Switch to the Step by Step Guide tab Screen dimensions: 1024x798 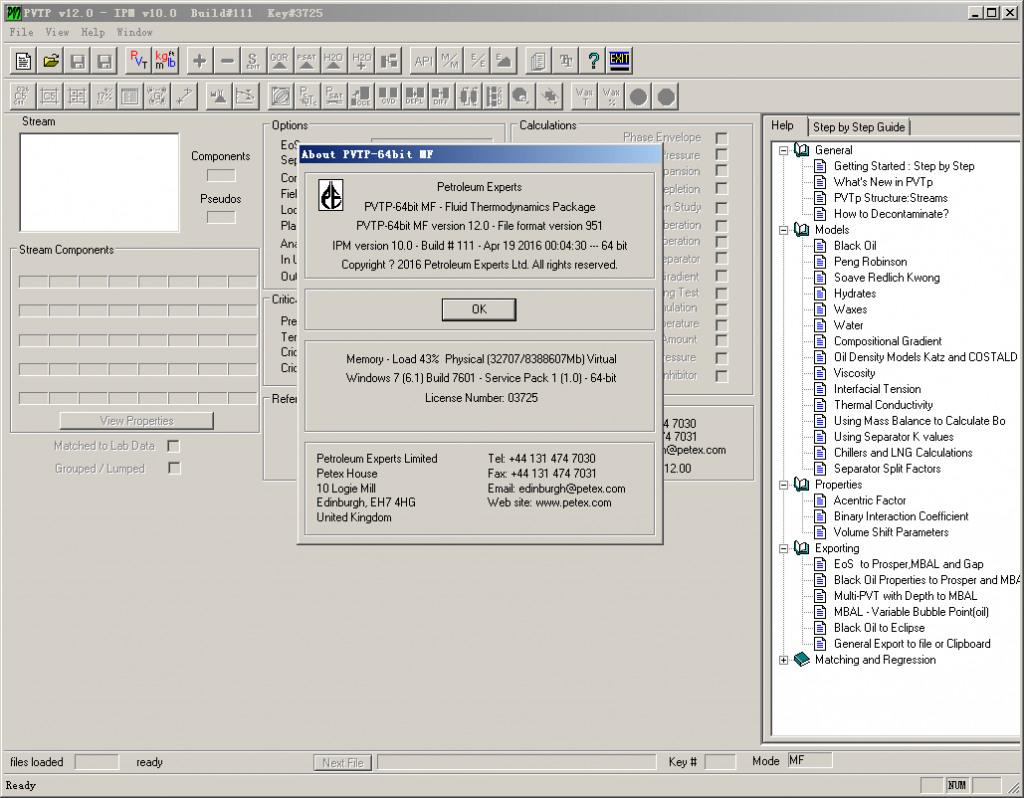click(859, 127)
